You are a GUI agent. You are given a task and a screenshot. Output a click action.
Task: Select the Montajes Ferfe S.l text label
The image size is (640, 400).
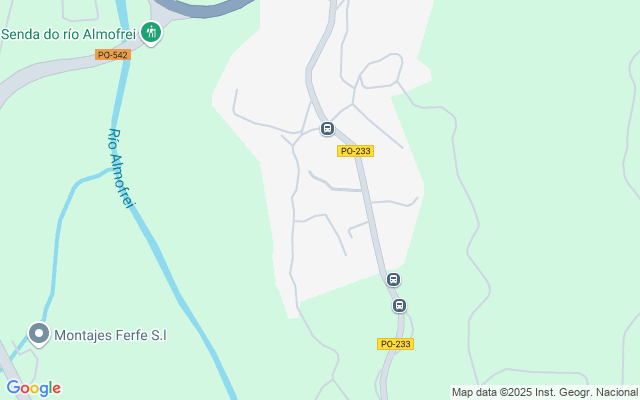(111, 336)
